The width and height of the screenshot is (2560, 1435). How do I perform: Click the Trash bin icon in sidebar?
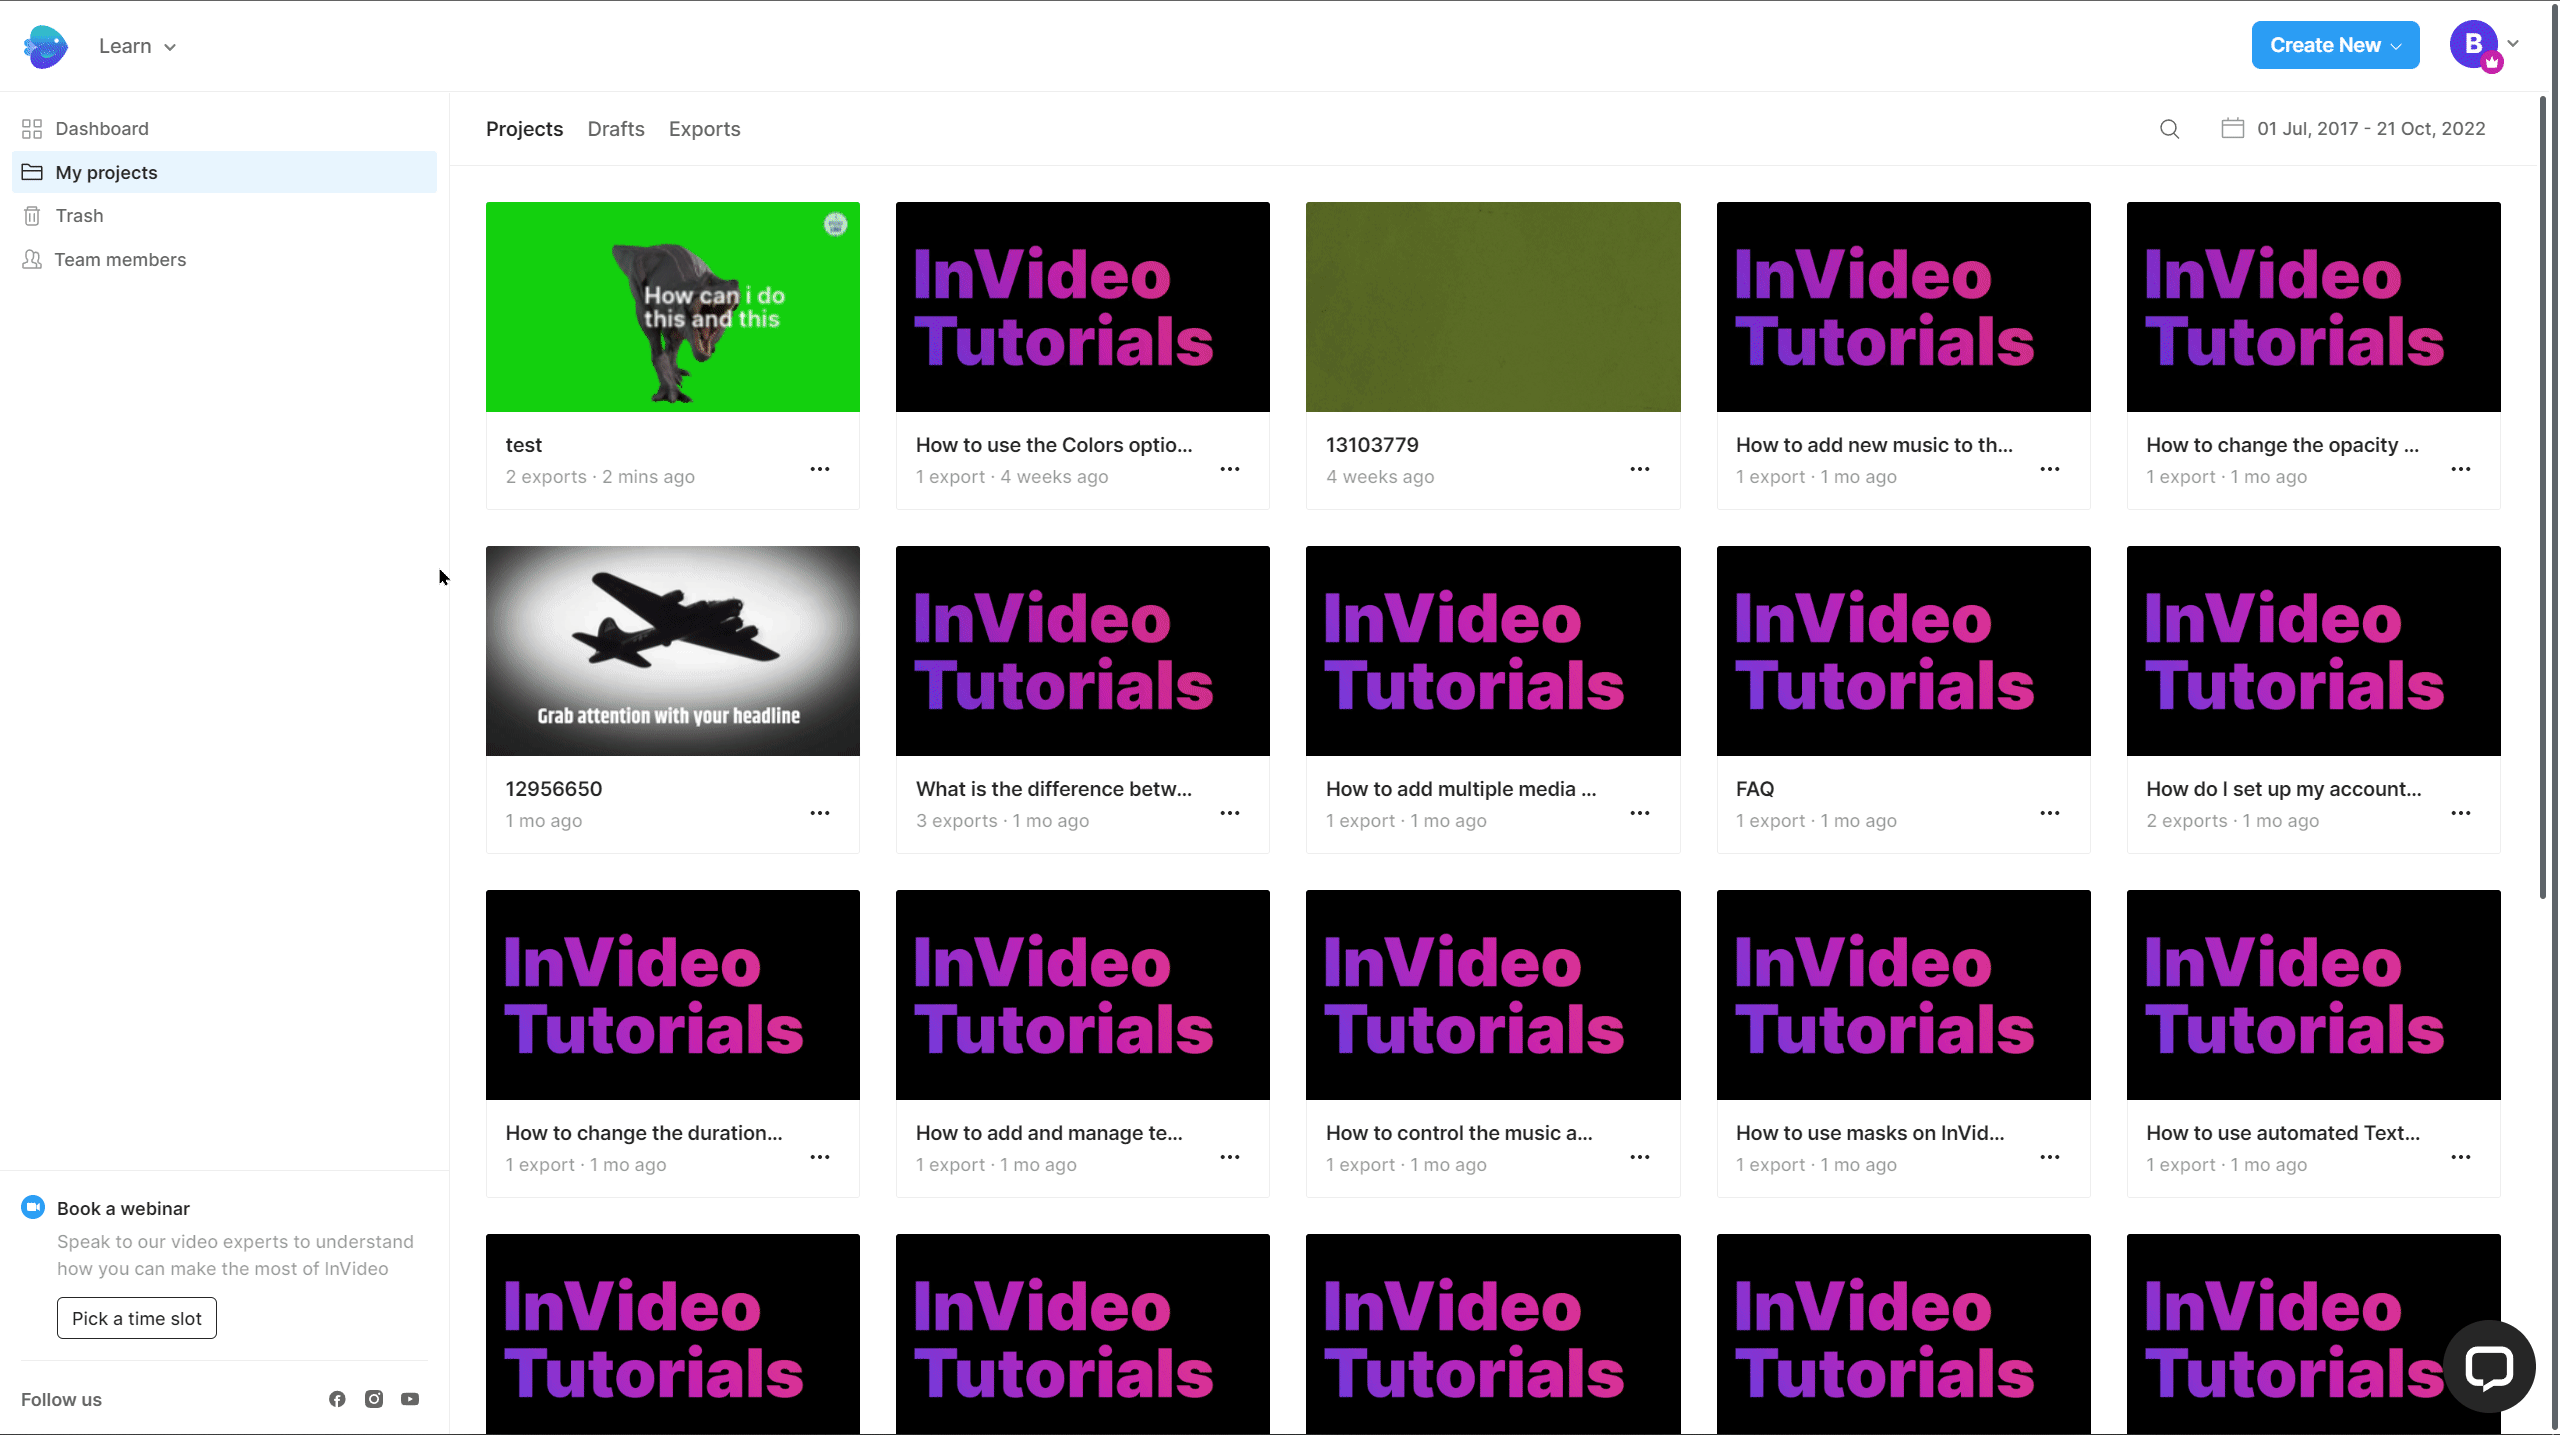pos(32,216)
